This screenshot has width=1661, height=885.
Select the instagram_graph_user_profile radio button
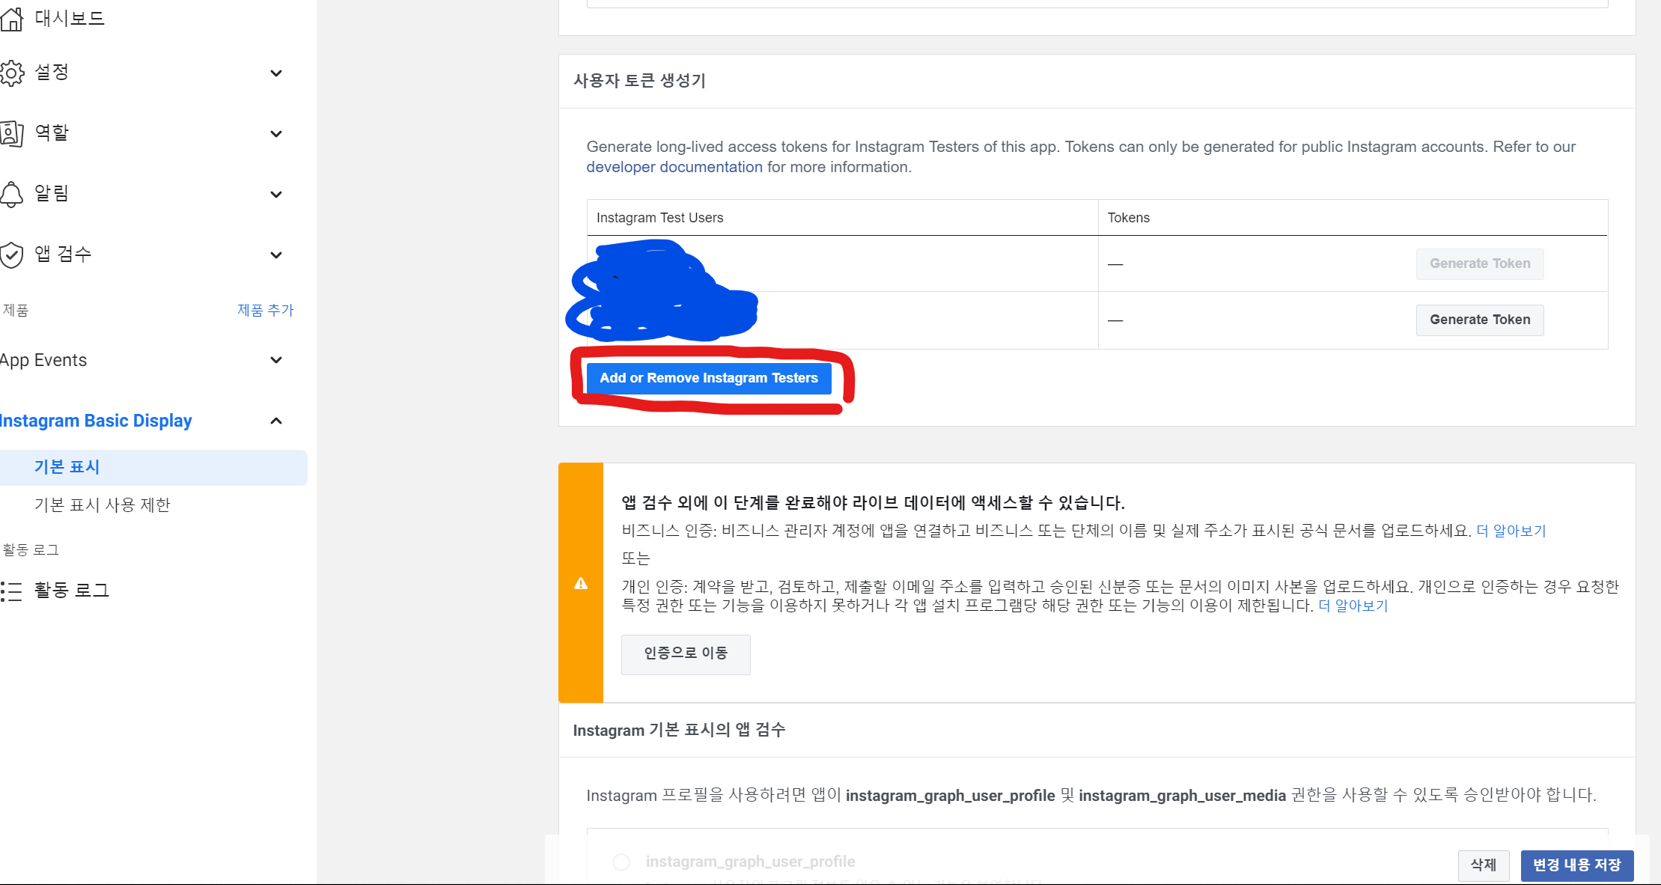tap(621, 862)
